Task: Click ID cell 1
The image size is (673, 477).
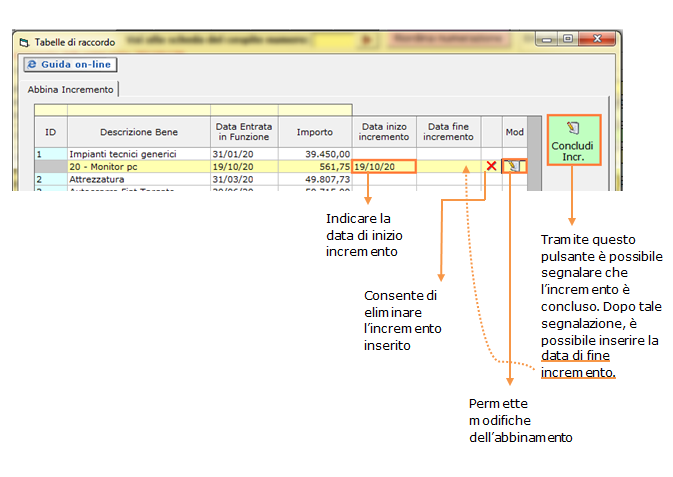Action: coord(51,154)
